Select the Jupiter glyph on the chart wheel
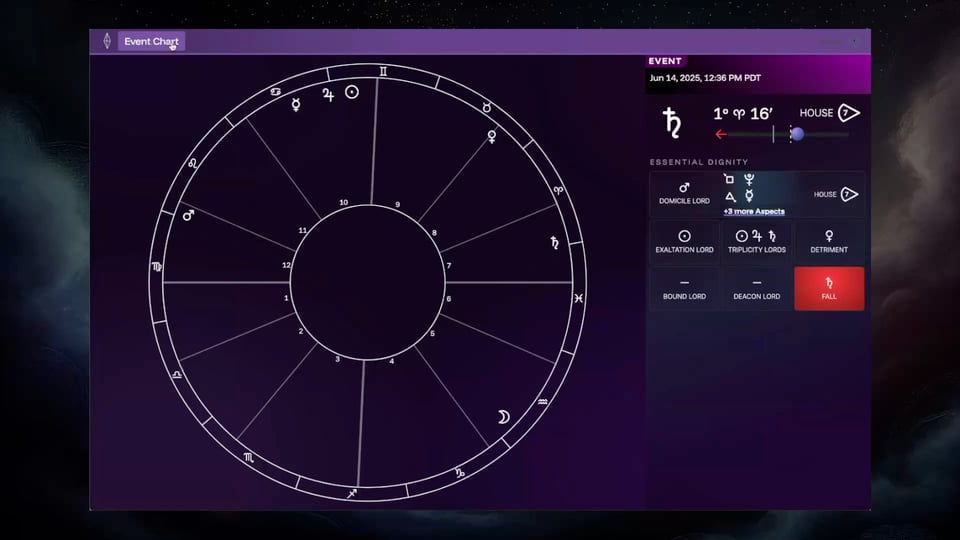The image size is (960, 540). 327,95
